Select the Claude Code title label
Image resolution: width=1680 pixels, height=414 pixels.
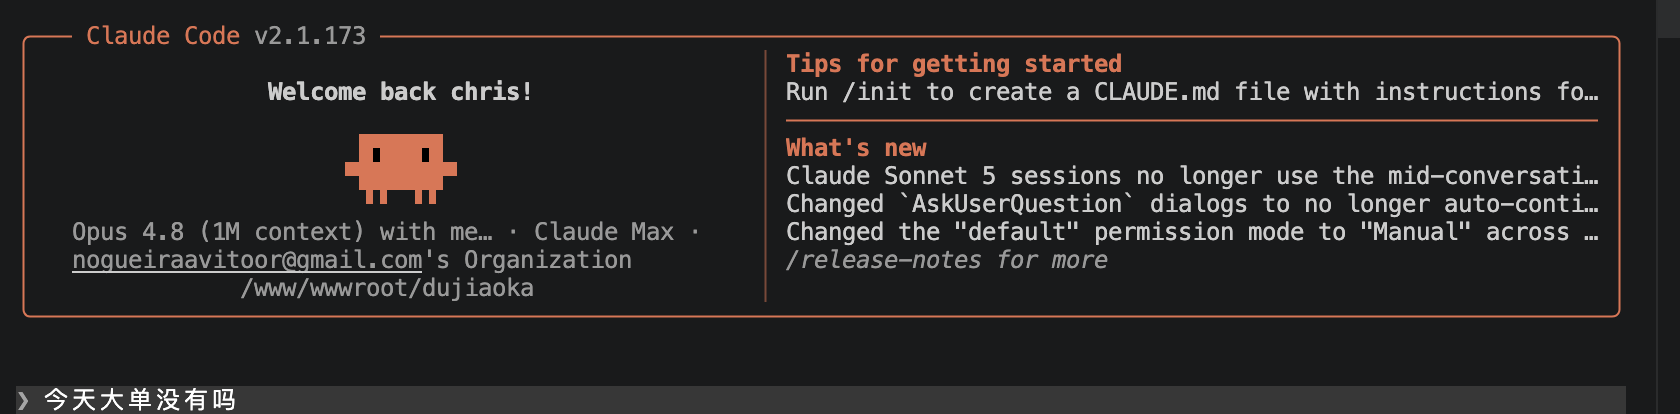[163, 36]
